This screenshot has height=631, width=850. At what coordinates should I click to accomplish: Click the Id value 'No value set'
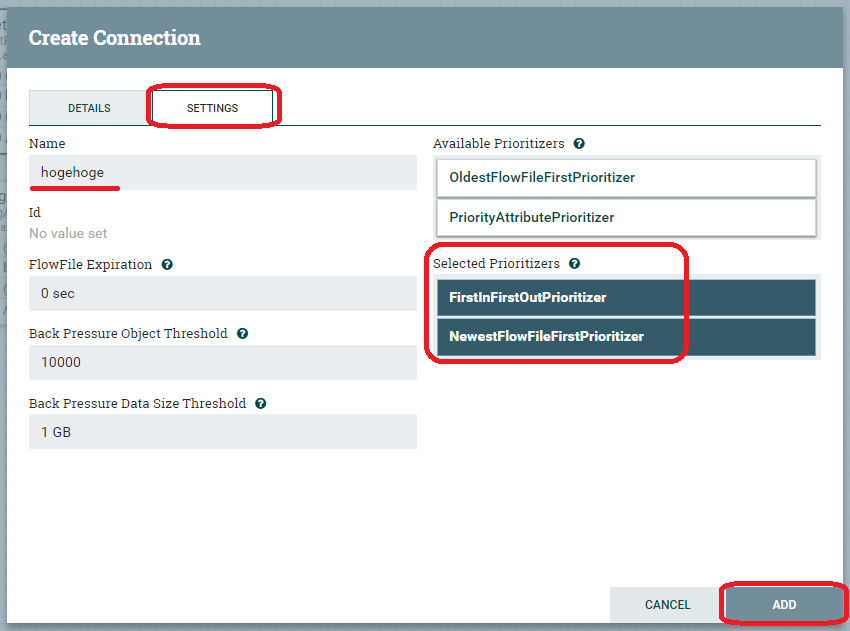pyautogui.click(x=68, y=233)
